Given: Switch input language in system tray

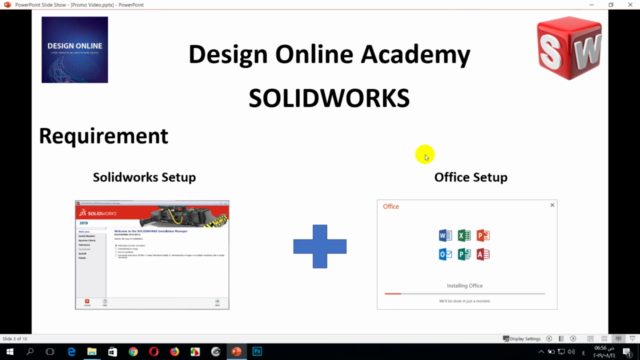Looking at the screenshot, I should click(x=583, y=352).
